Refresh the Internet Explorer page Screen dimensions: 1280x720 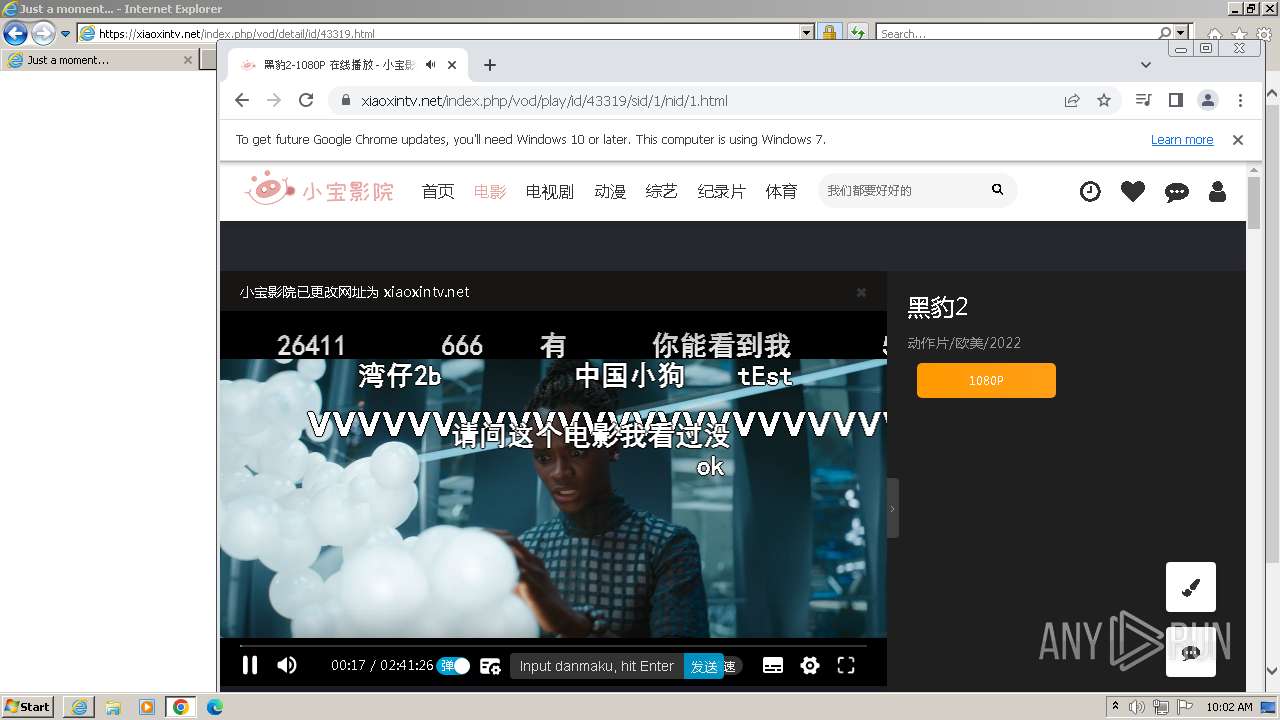[x=857, y=33]
